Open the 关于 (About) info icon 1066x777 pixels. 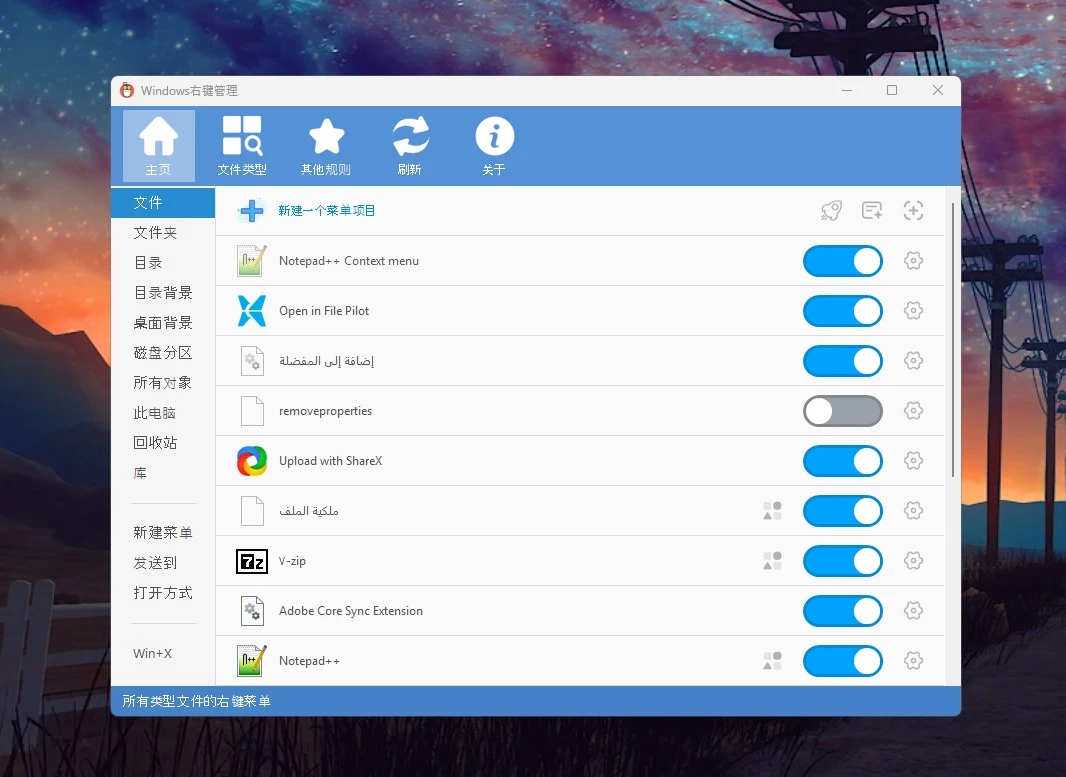494,145
